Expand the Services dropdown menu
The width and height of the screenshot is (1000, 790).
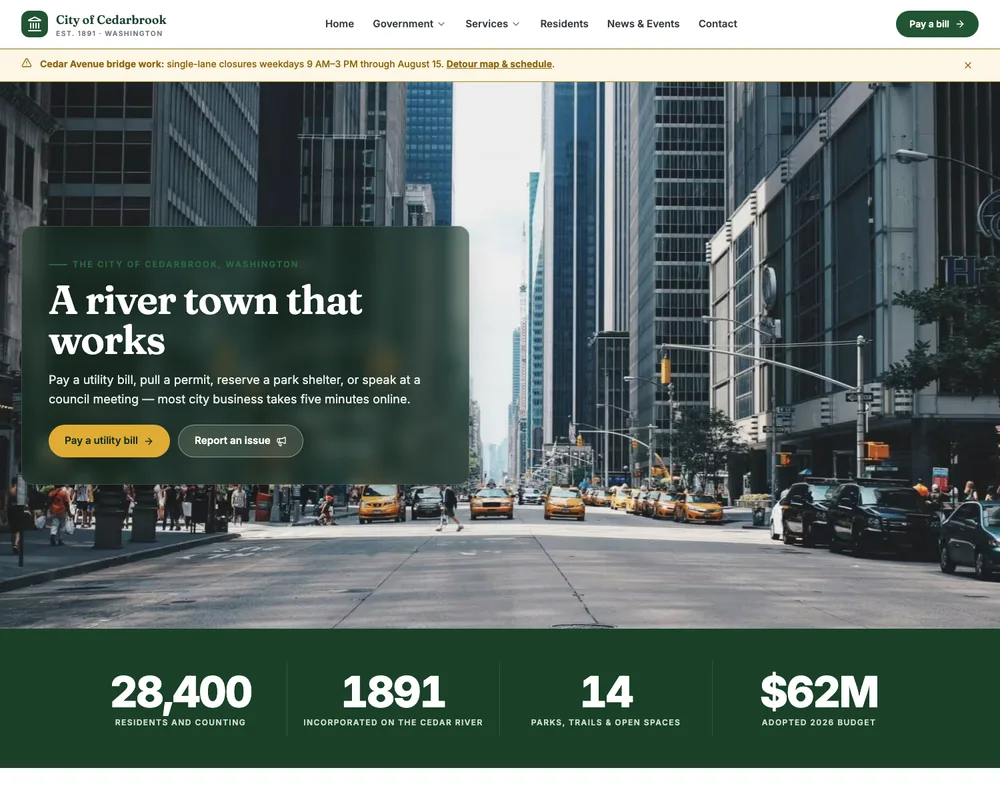click(x=492, y=24)
